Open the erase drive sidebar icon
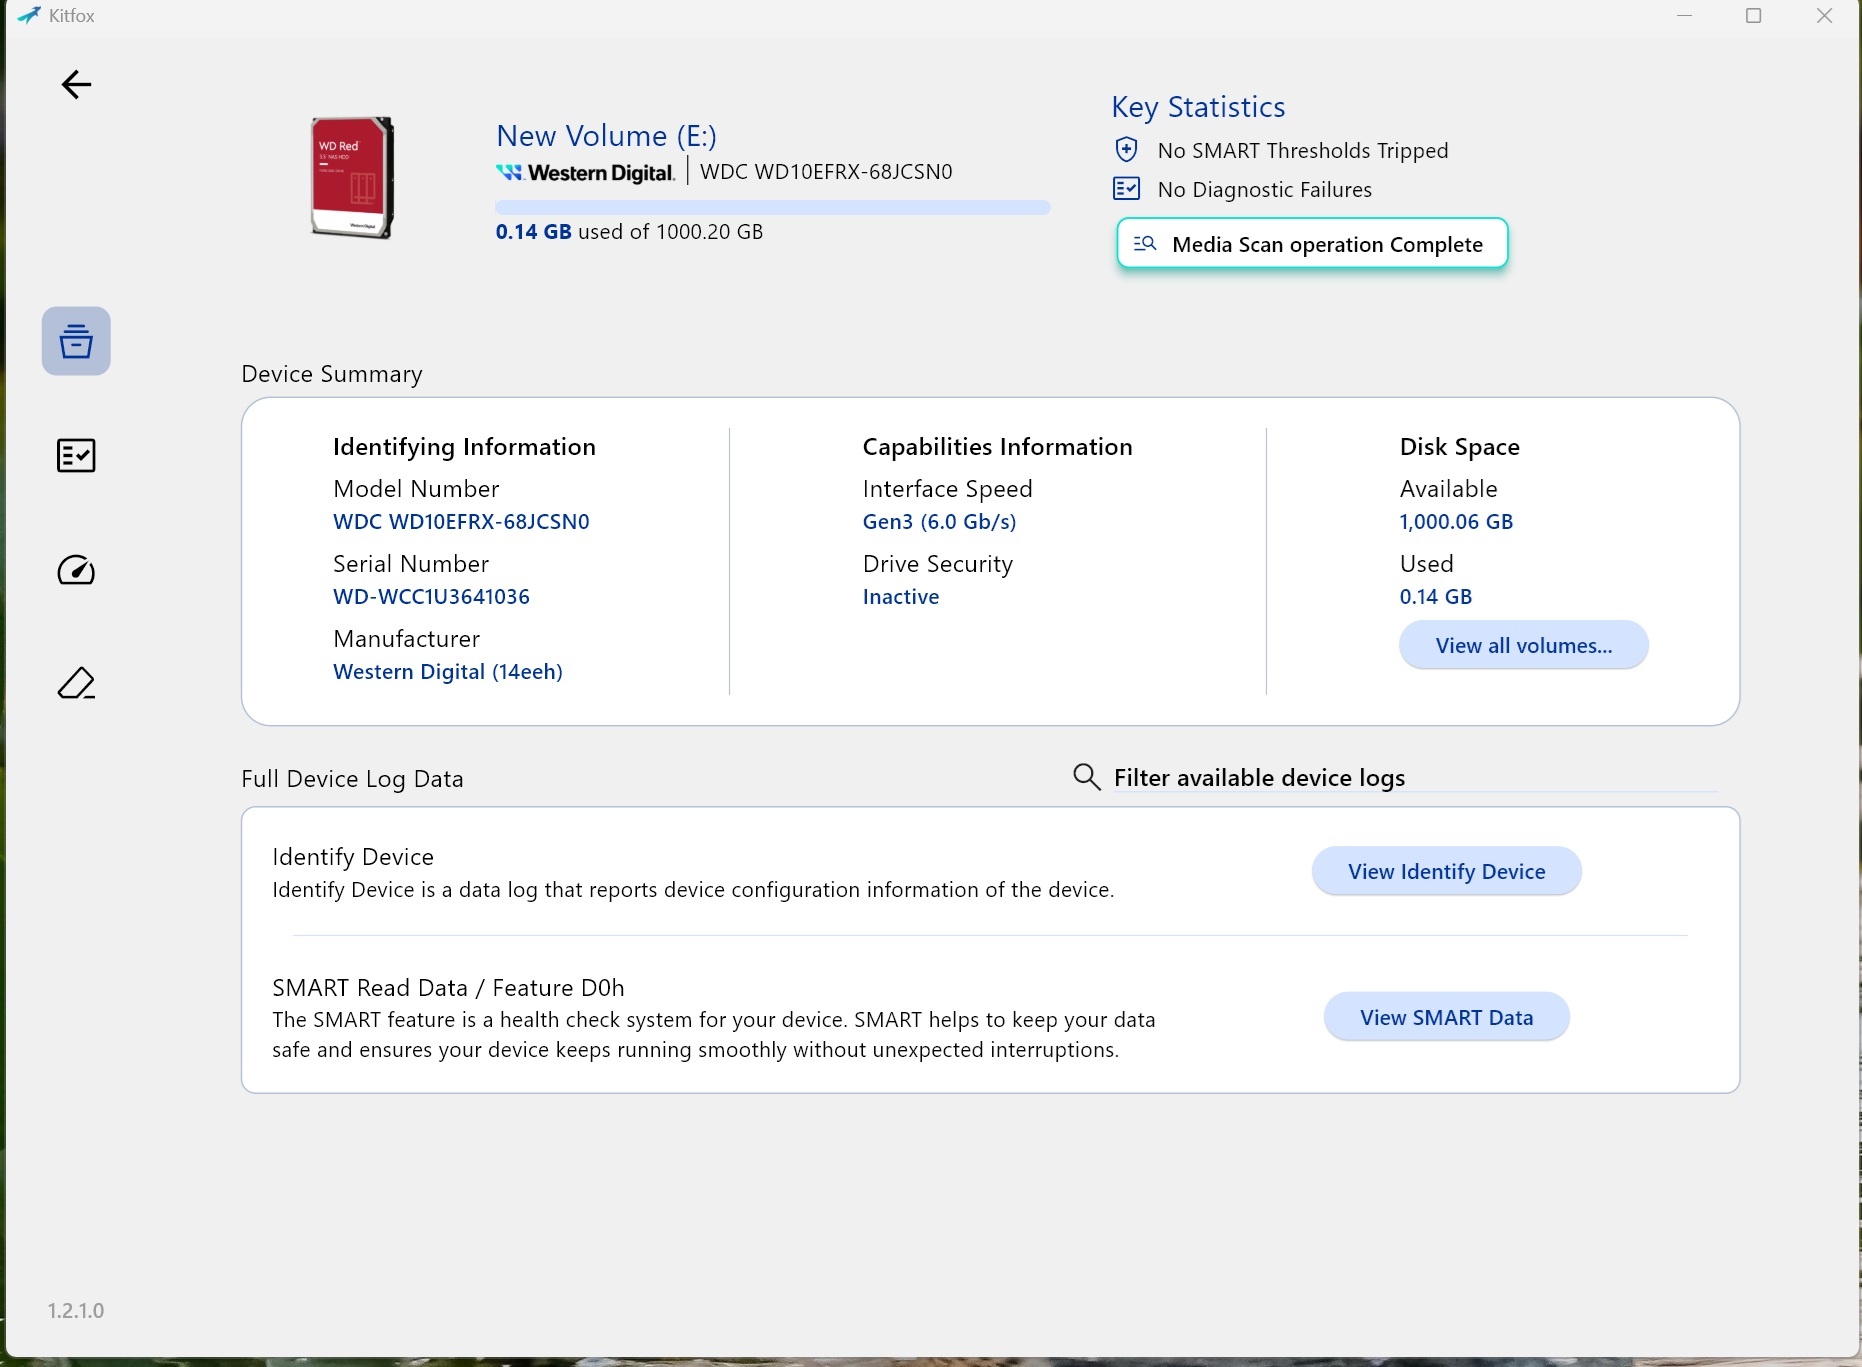This screenshot has height=1367, width=1862. (76, 684)
